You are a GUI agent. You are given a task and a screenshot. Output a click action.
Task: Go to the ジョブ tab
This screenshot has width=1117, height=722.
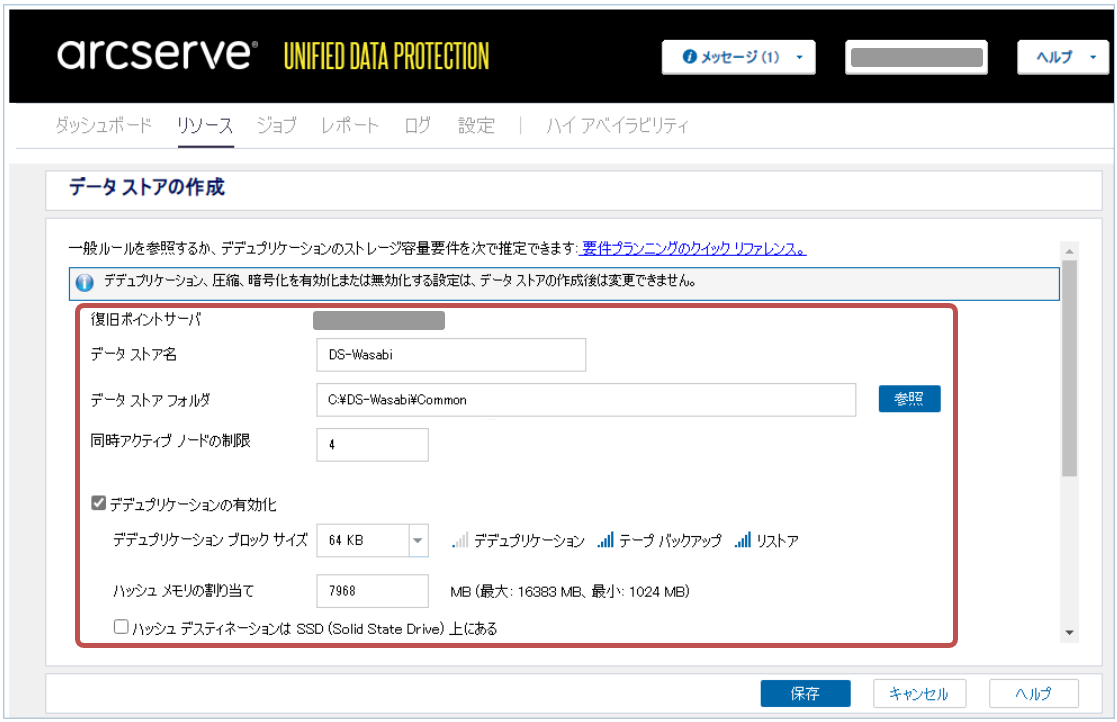point(276,125)
